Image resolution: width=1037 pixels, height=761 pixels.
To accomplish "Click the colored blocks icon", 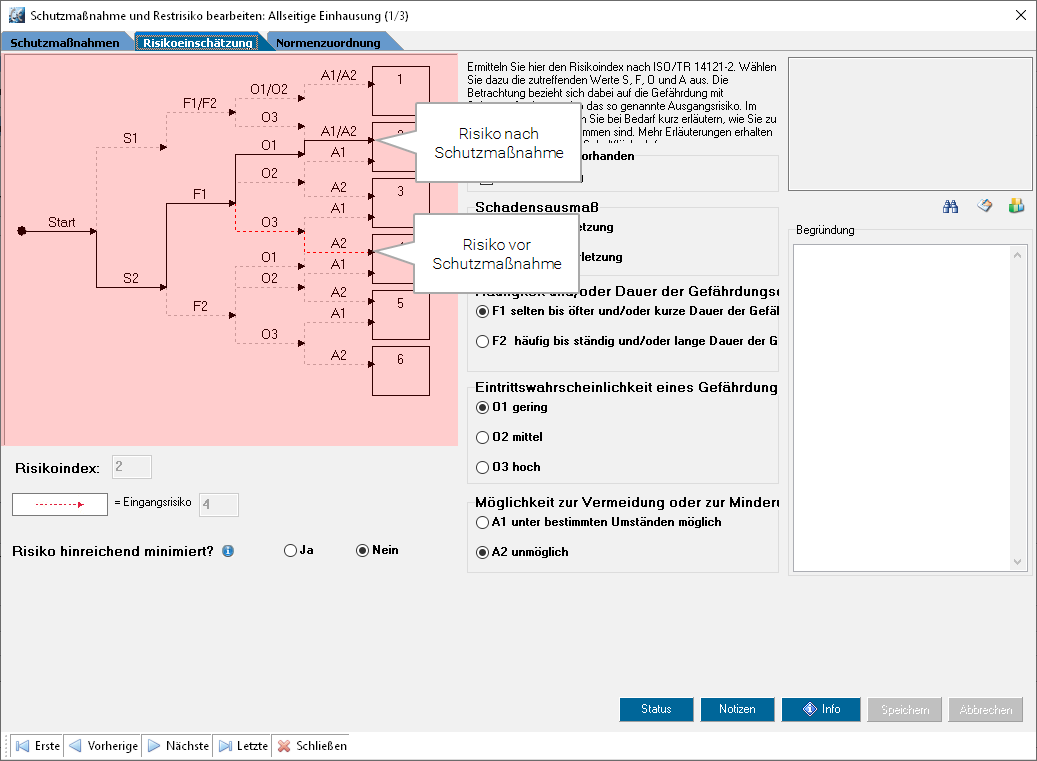I will coord(1016,206).
